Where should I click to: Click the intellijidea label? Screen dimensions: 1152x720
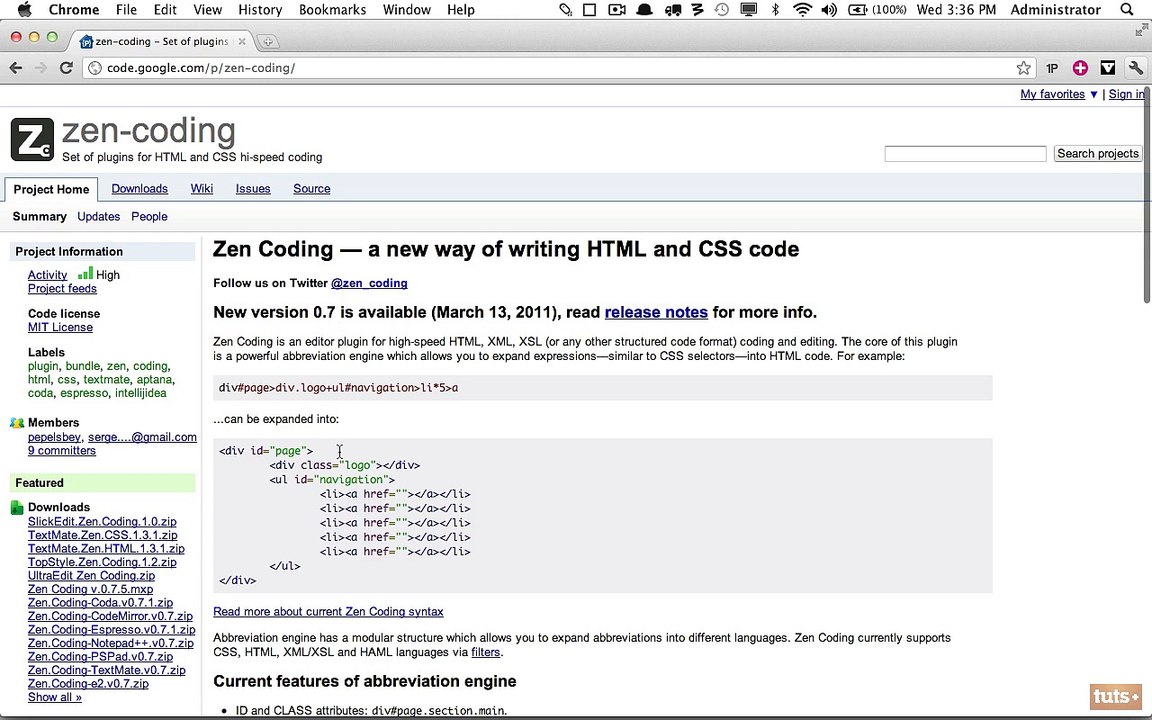(x=140, y=393)
